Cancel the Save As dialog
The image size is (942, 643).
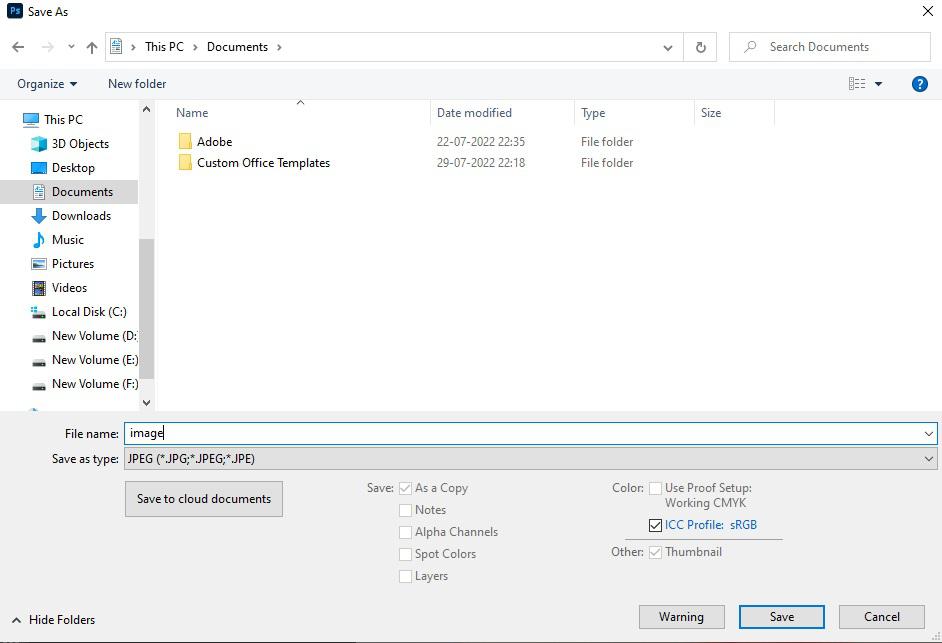(x=881, y=617)
